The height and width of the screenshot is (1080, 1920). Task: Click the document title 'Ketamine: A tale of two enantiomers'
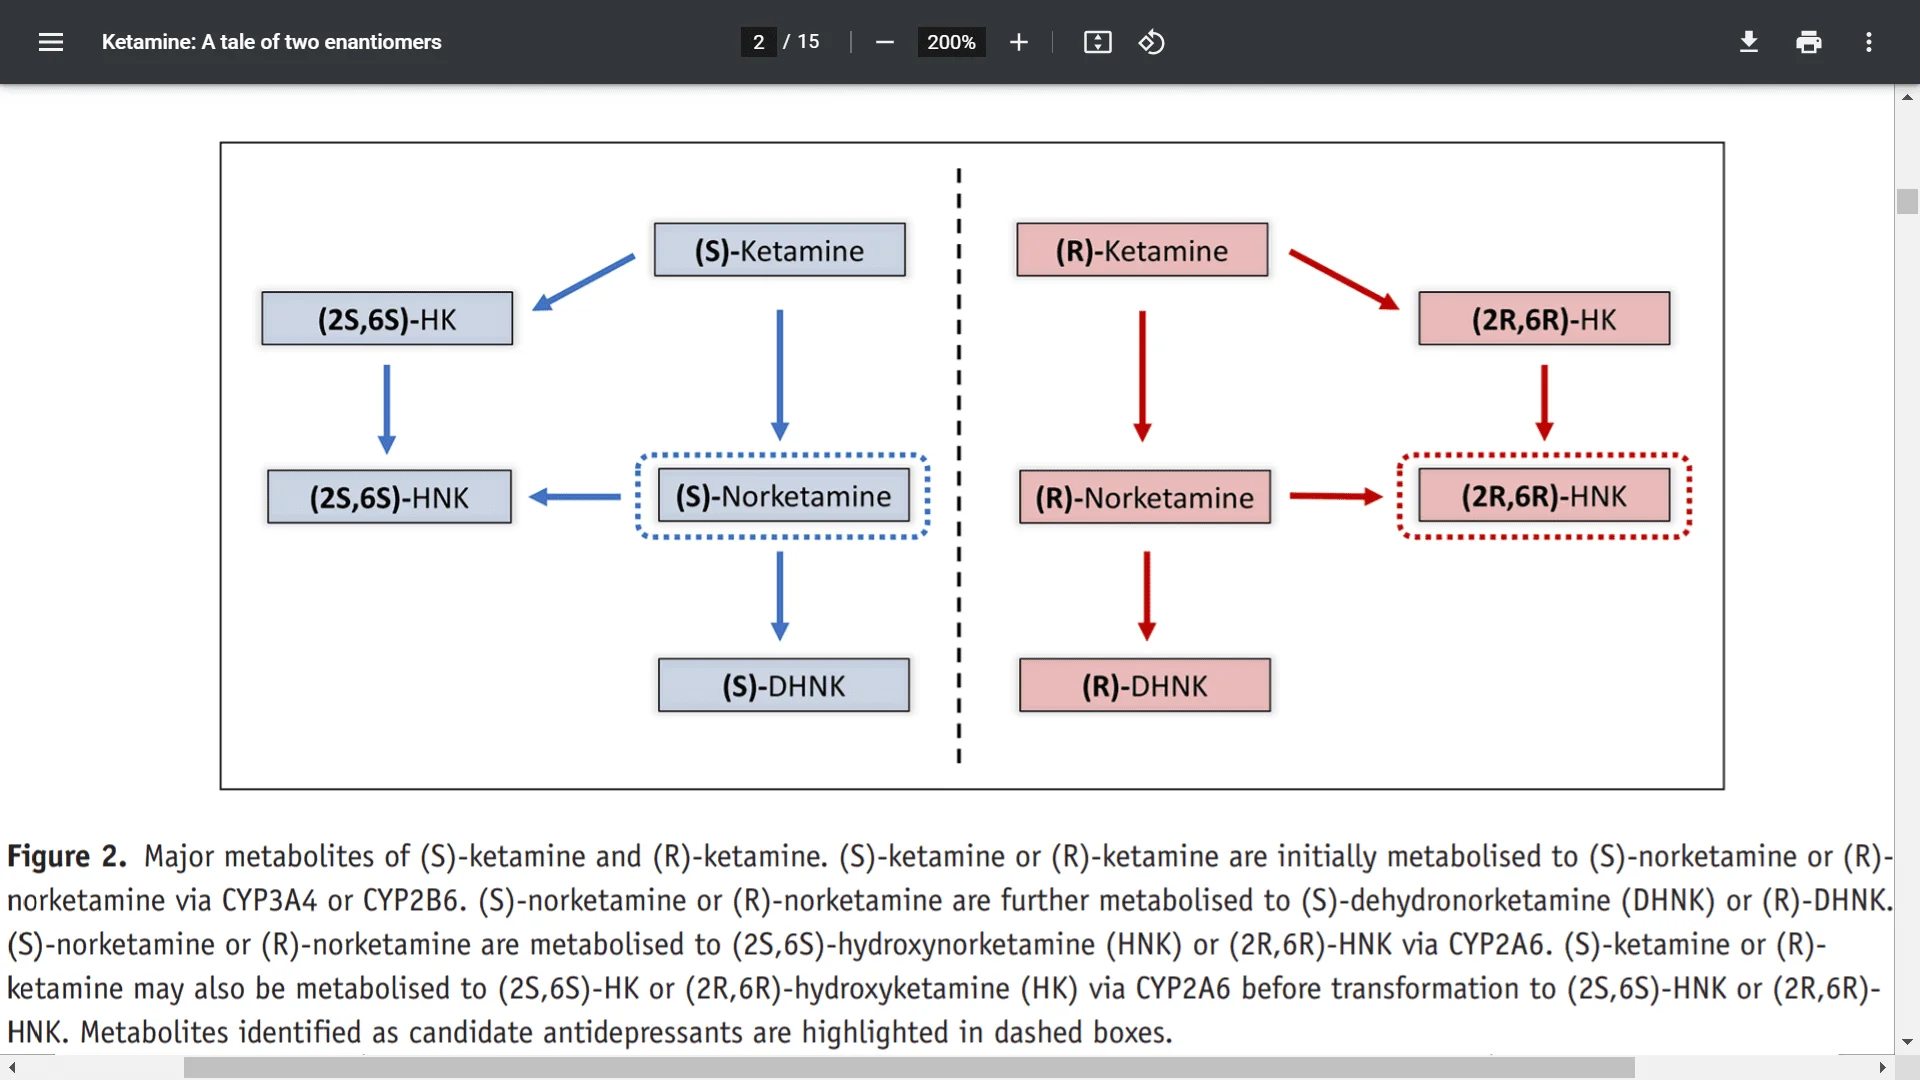click(x=271, y=42)
